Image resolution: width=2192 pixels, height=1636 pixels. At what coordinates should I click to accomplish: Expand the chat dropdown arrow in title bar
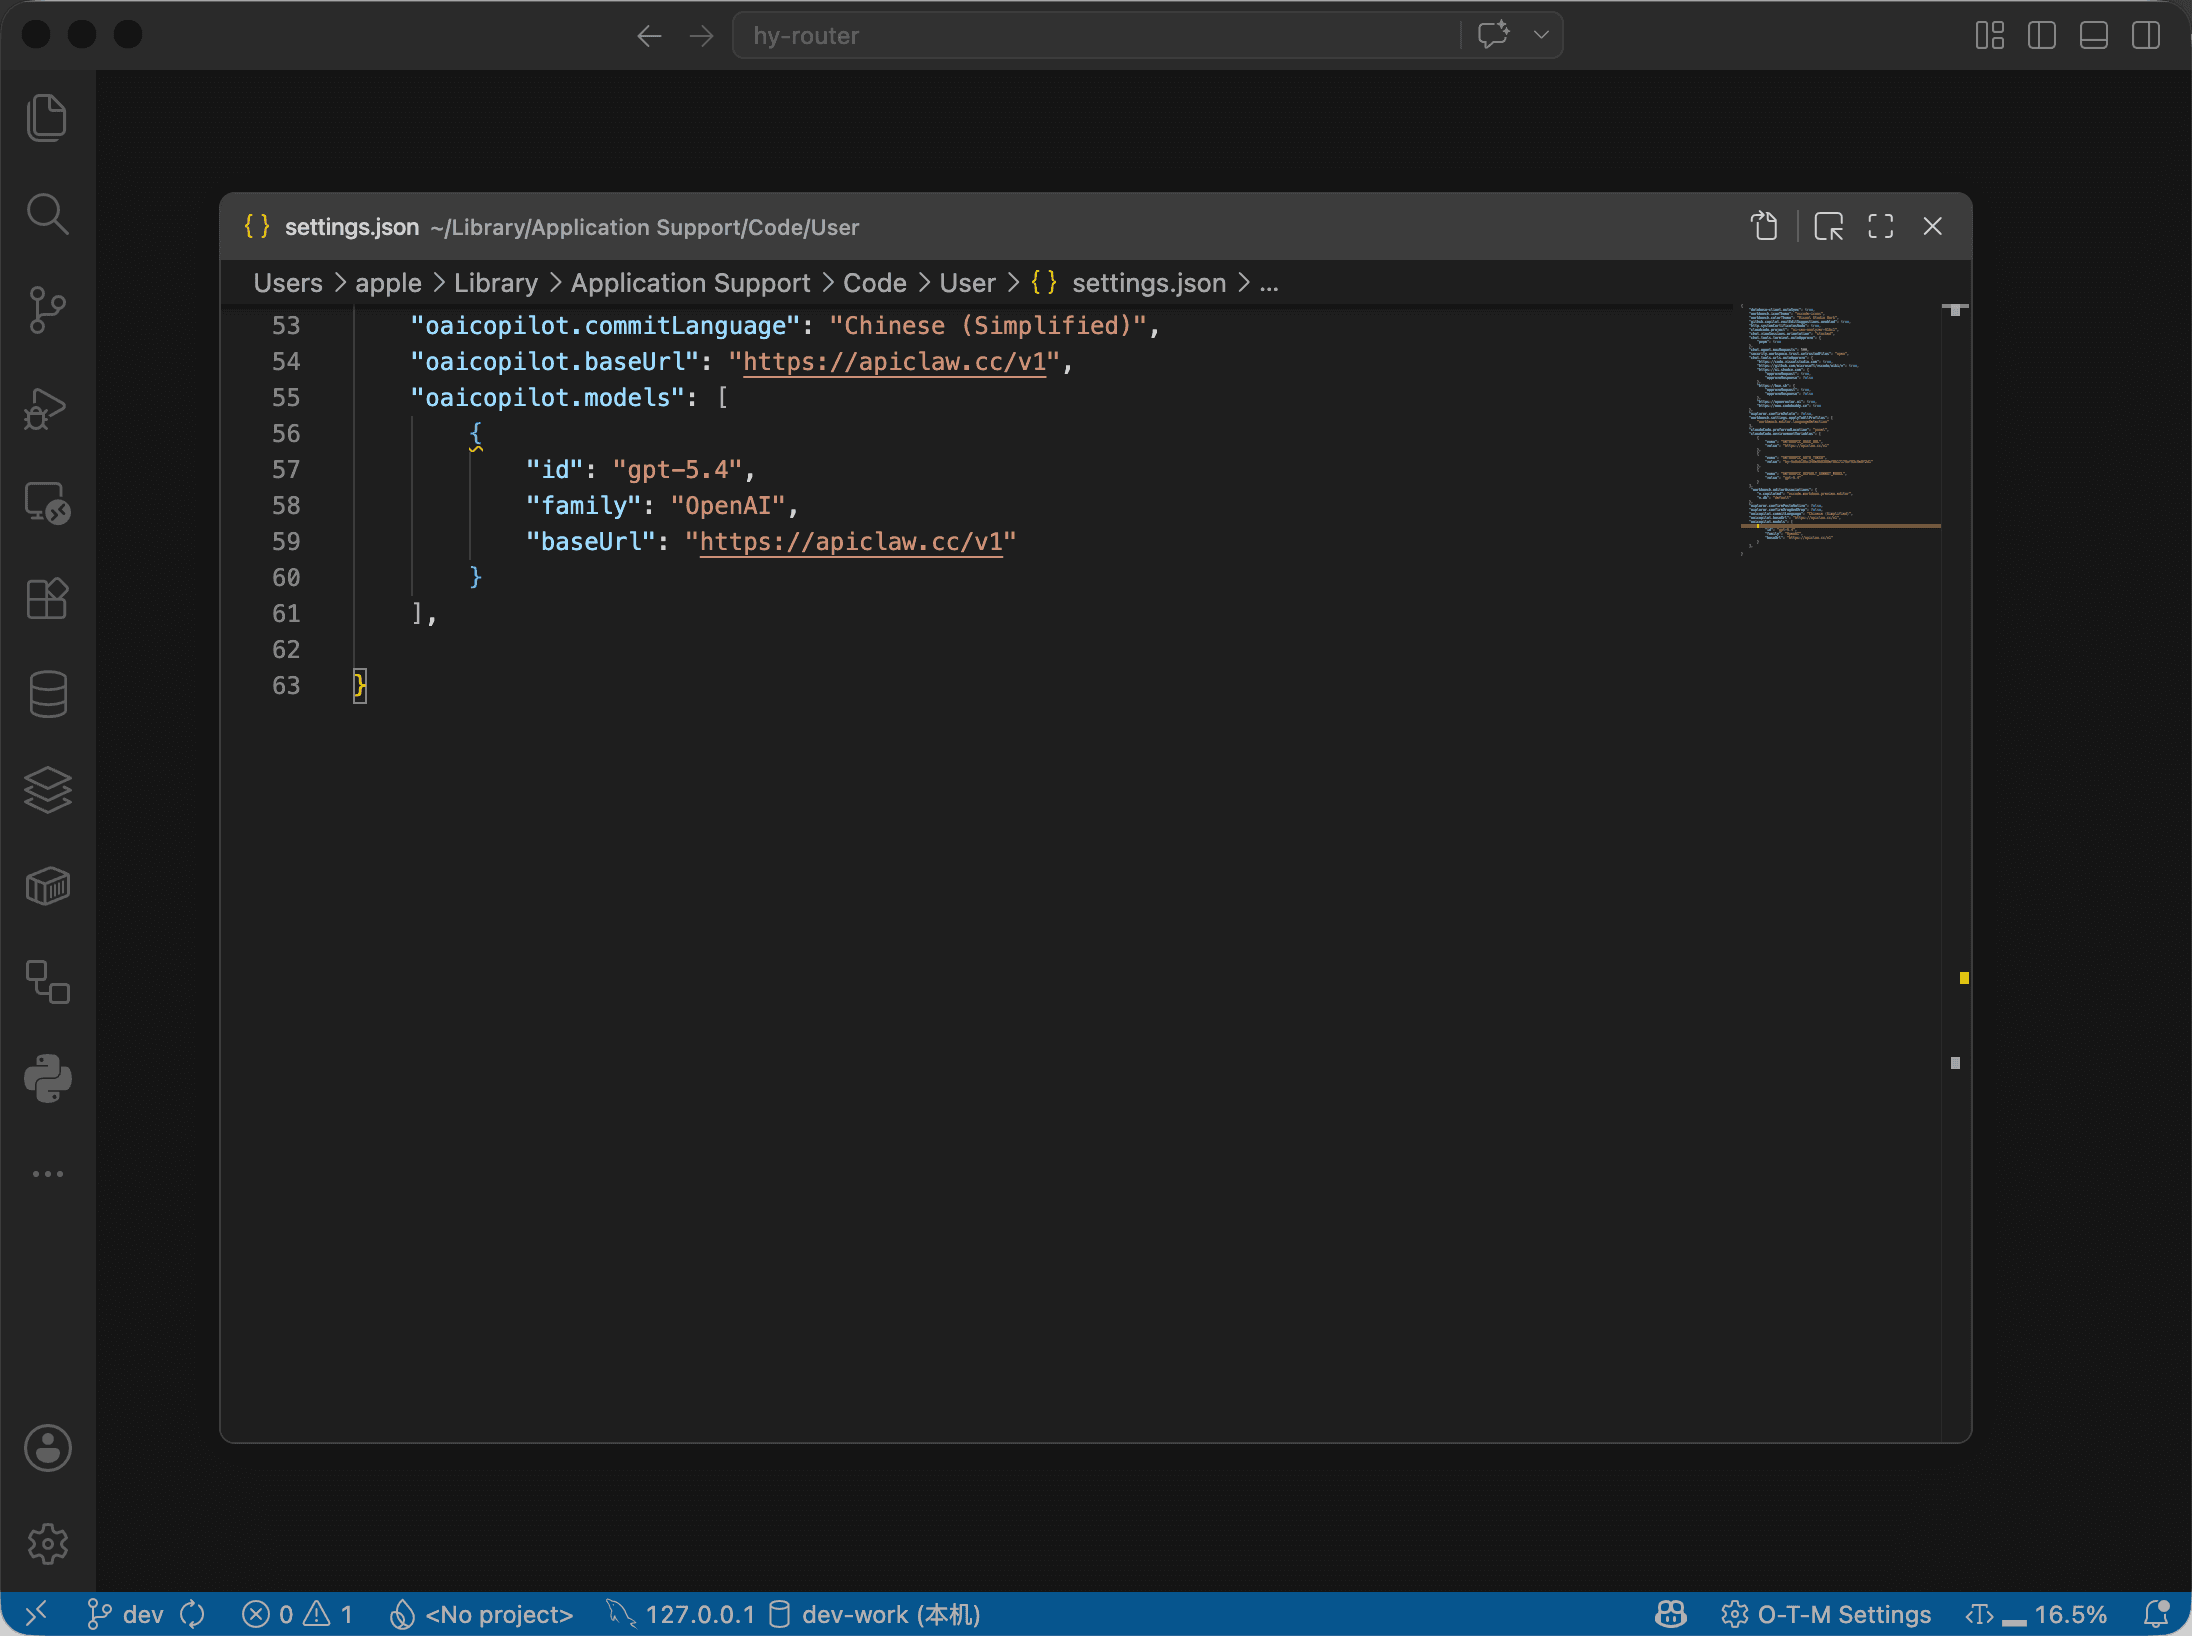click(x=1541, y=35)
